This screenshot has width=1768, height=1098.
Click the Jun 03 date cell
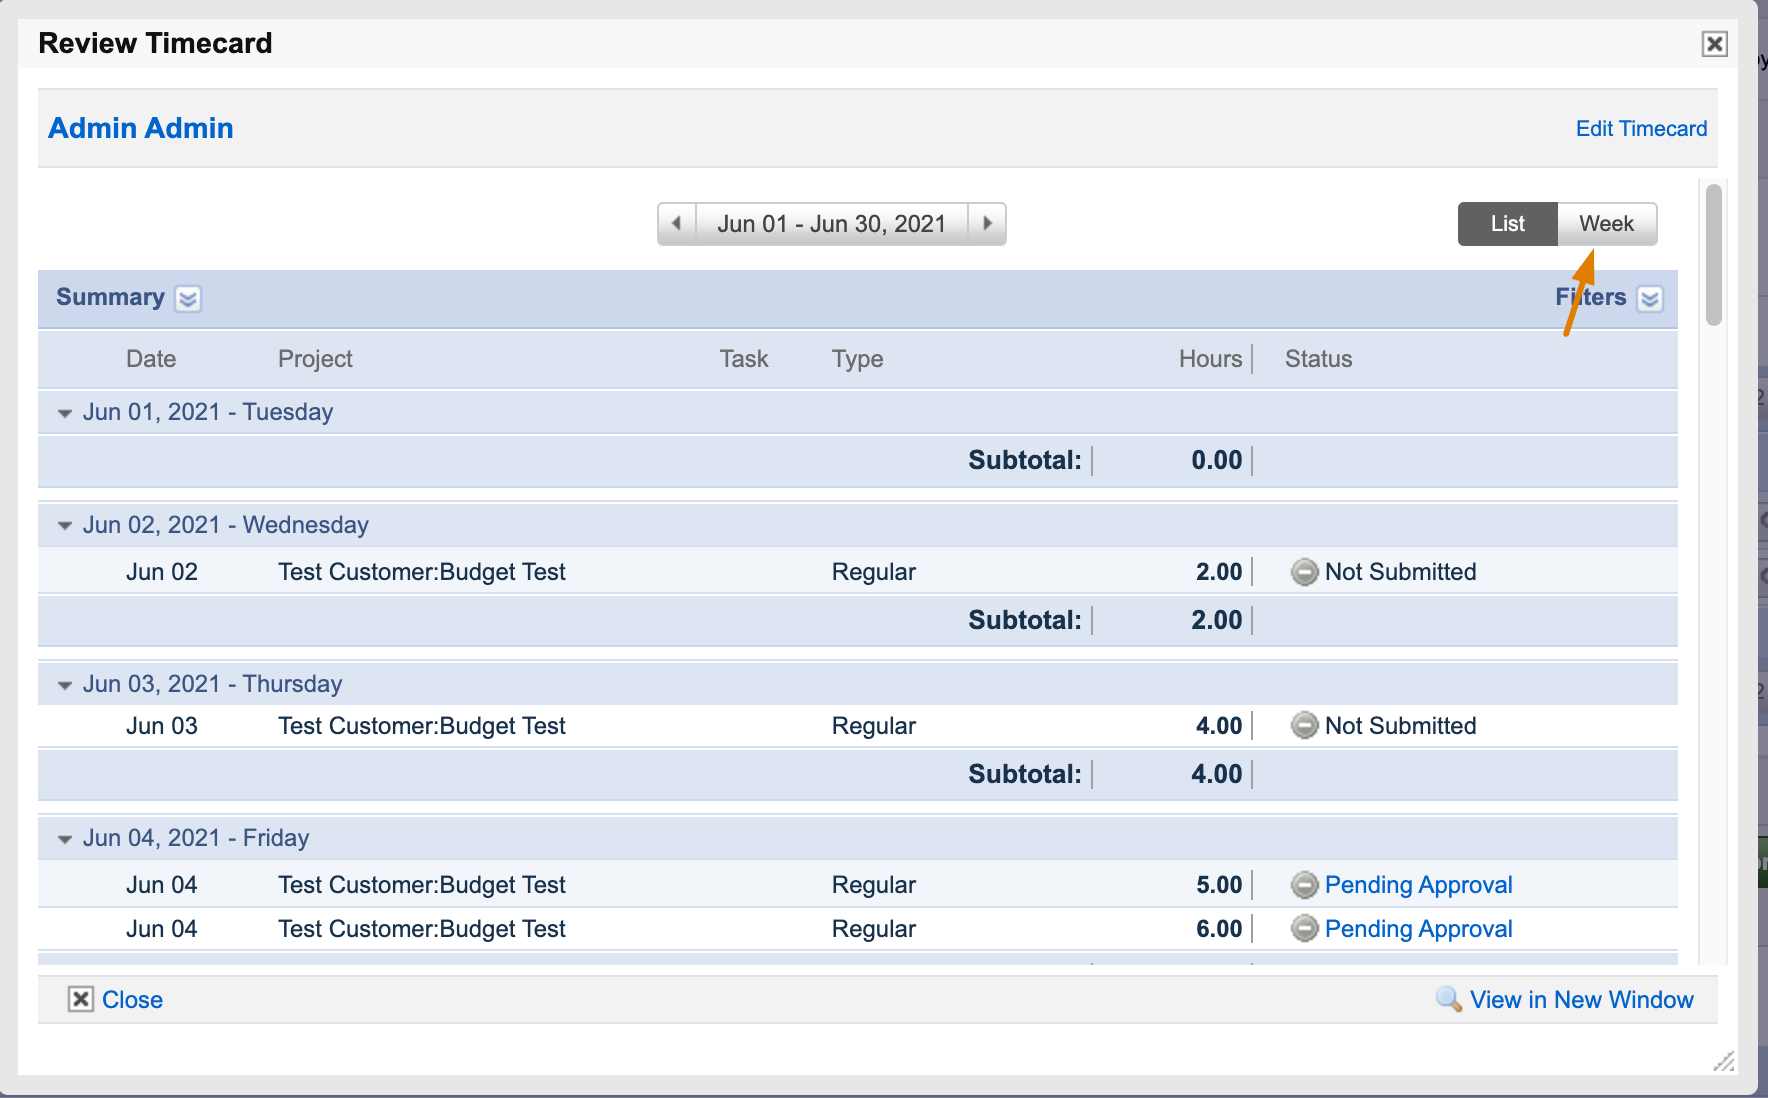point(162,726)
